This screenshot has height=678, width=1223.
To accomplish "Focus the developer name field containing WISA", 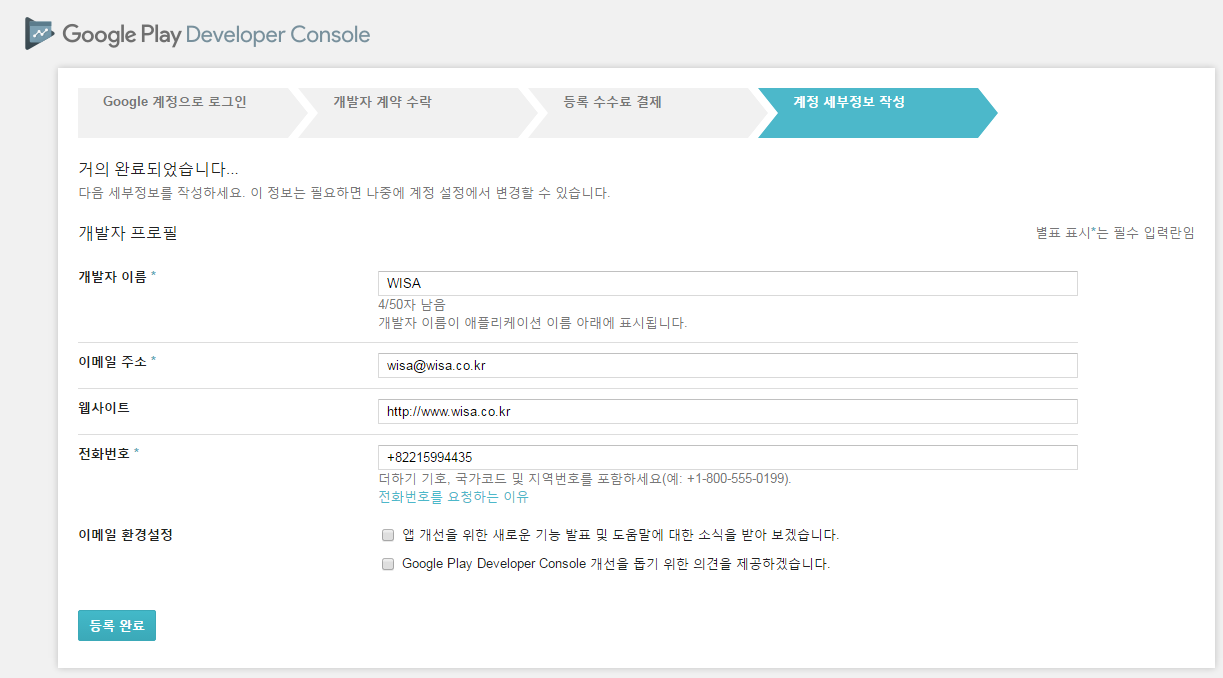I will 727,283.
